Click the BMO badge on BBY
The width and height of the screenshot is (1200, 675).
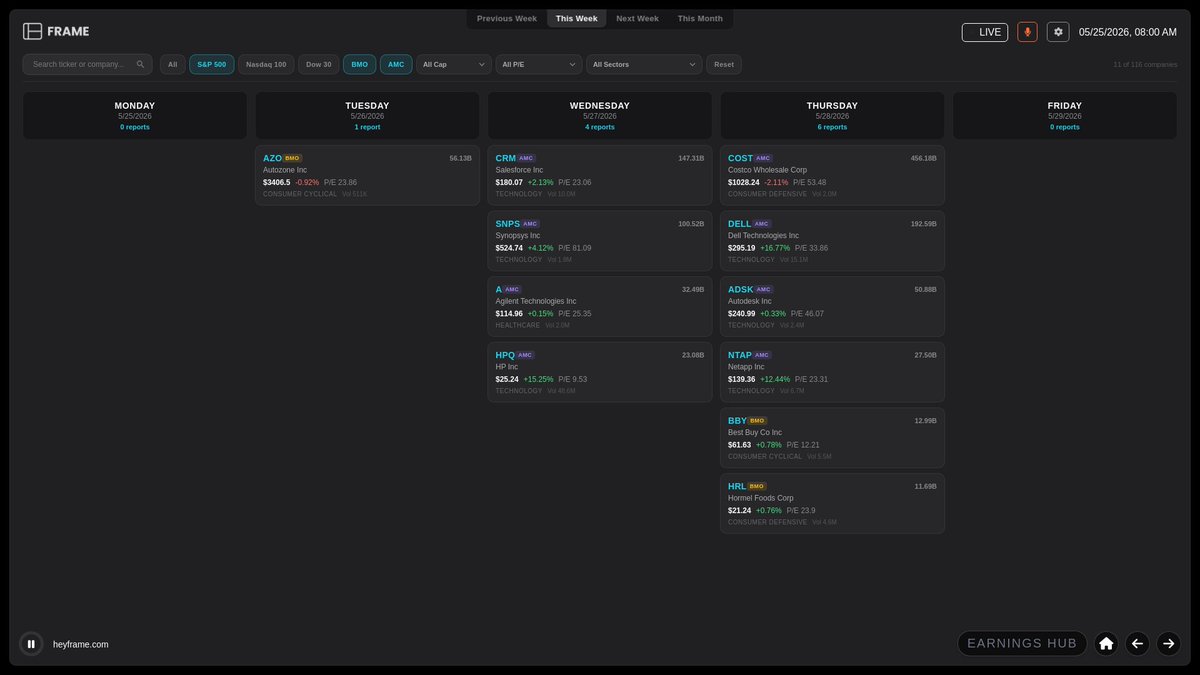click(757, 421)
